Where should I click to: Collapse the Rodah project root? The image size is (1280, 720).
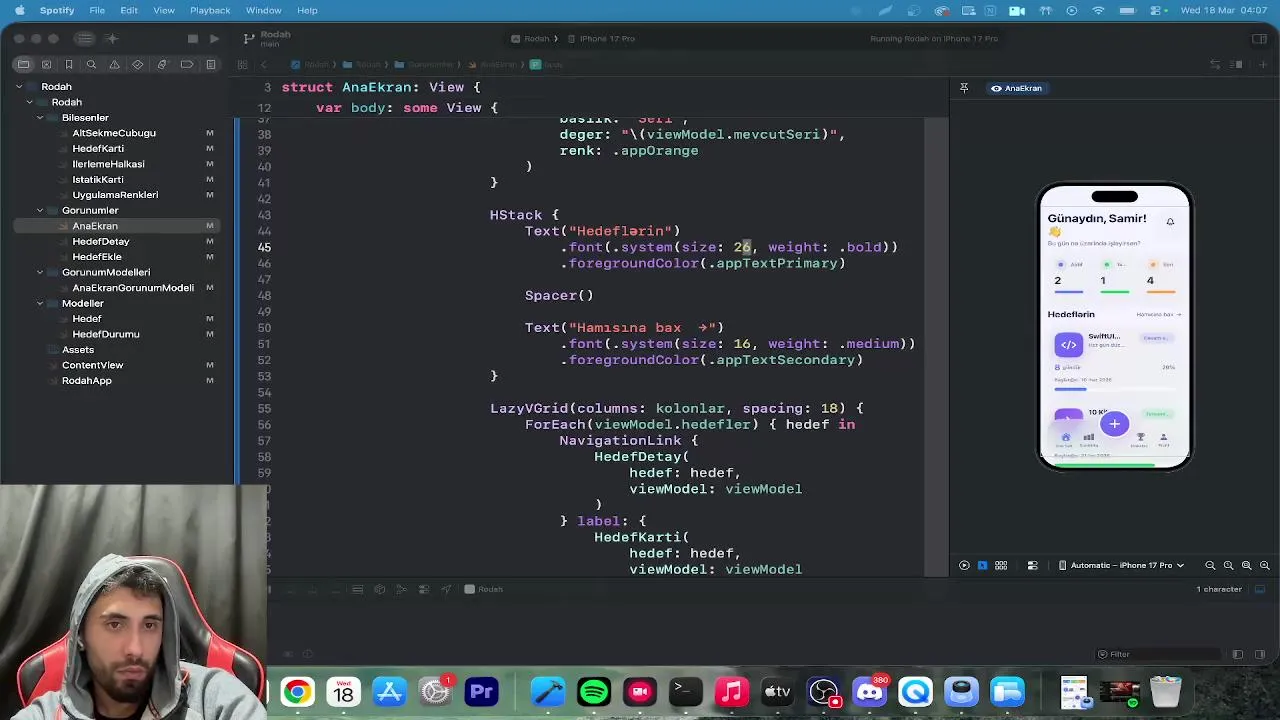pyautogui.click(x=19, y=87)
